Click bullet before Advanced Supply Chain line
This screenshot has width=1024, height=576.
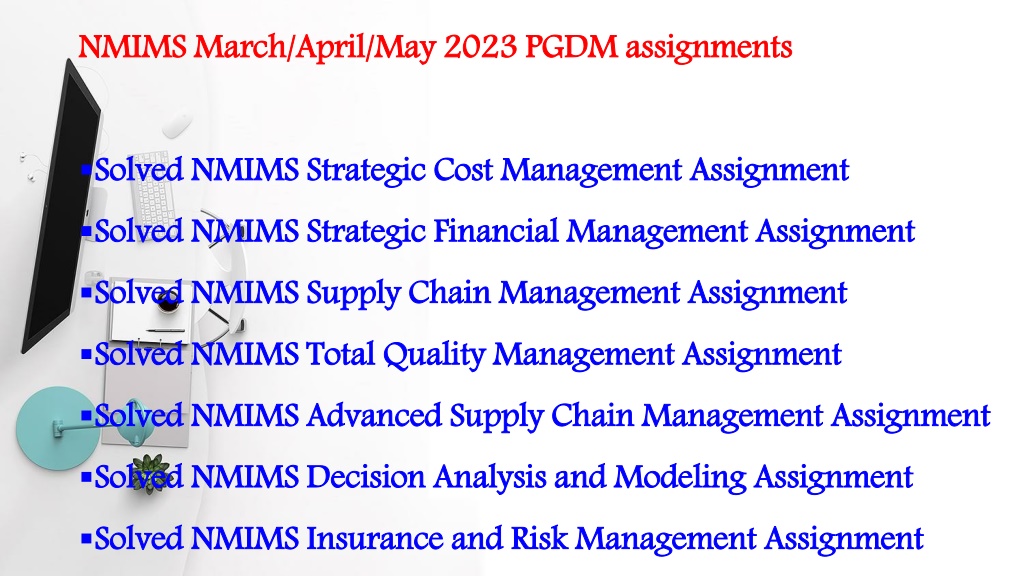[86, 415]
